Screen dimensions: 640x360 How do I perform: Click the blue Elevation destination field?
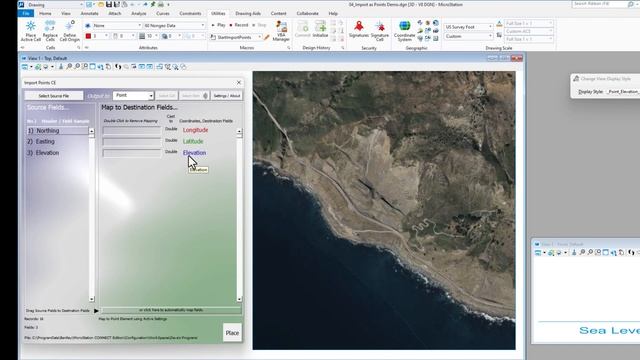pos(194,153)
